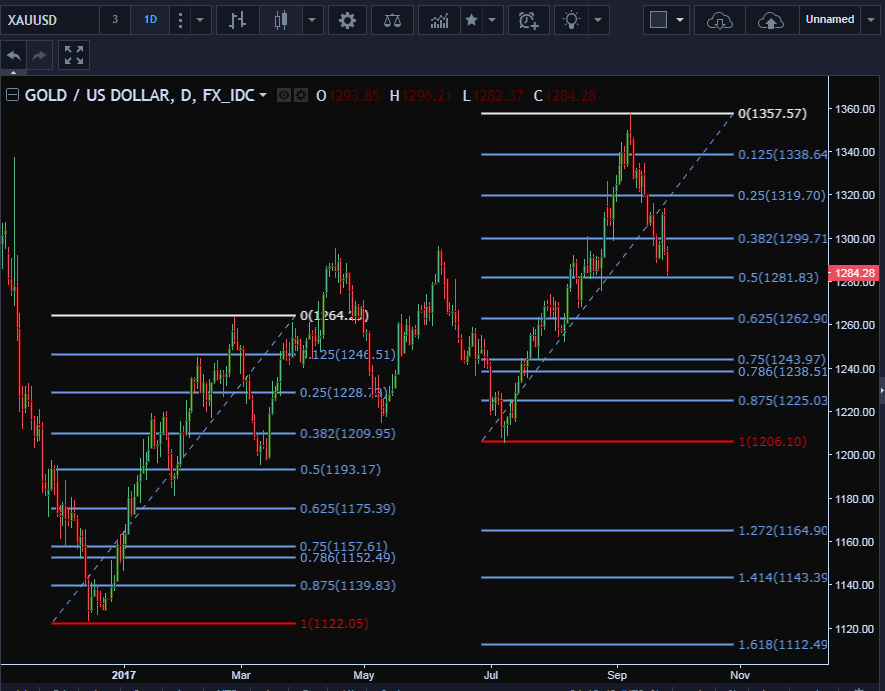Toggle fullscreen mode for the chart

pyautogui.click(x=73, y=56)
